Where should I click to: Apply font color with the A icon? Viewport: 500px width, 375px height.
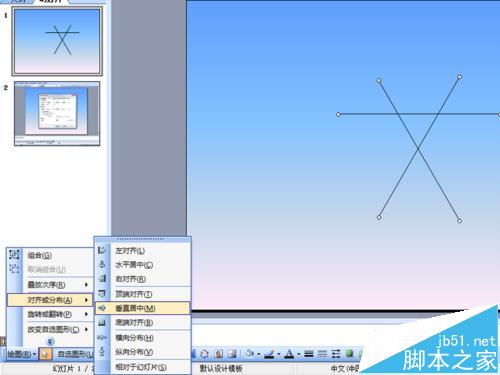[x=289, y=354]
